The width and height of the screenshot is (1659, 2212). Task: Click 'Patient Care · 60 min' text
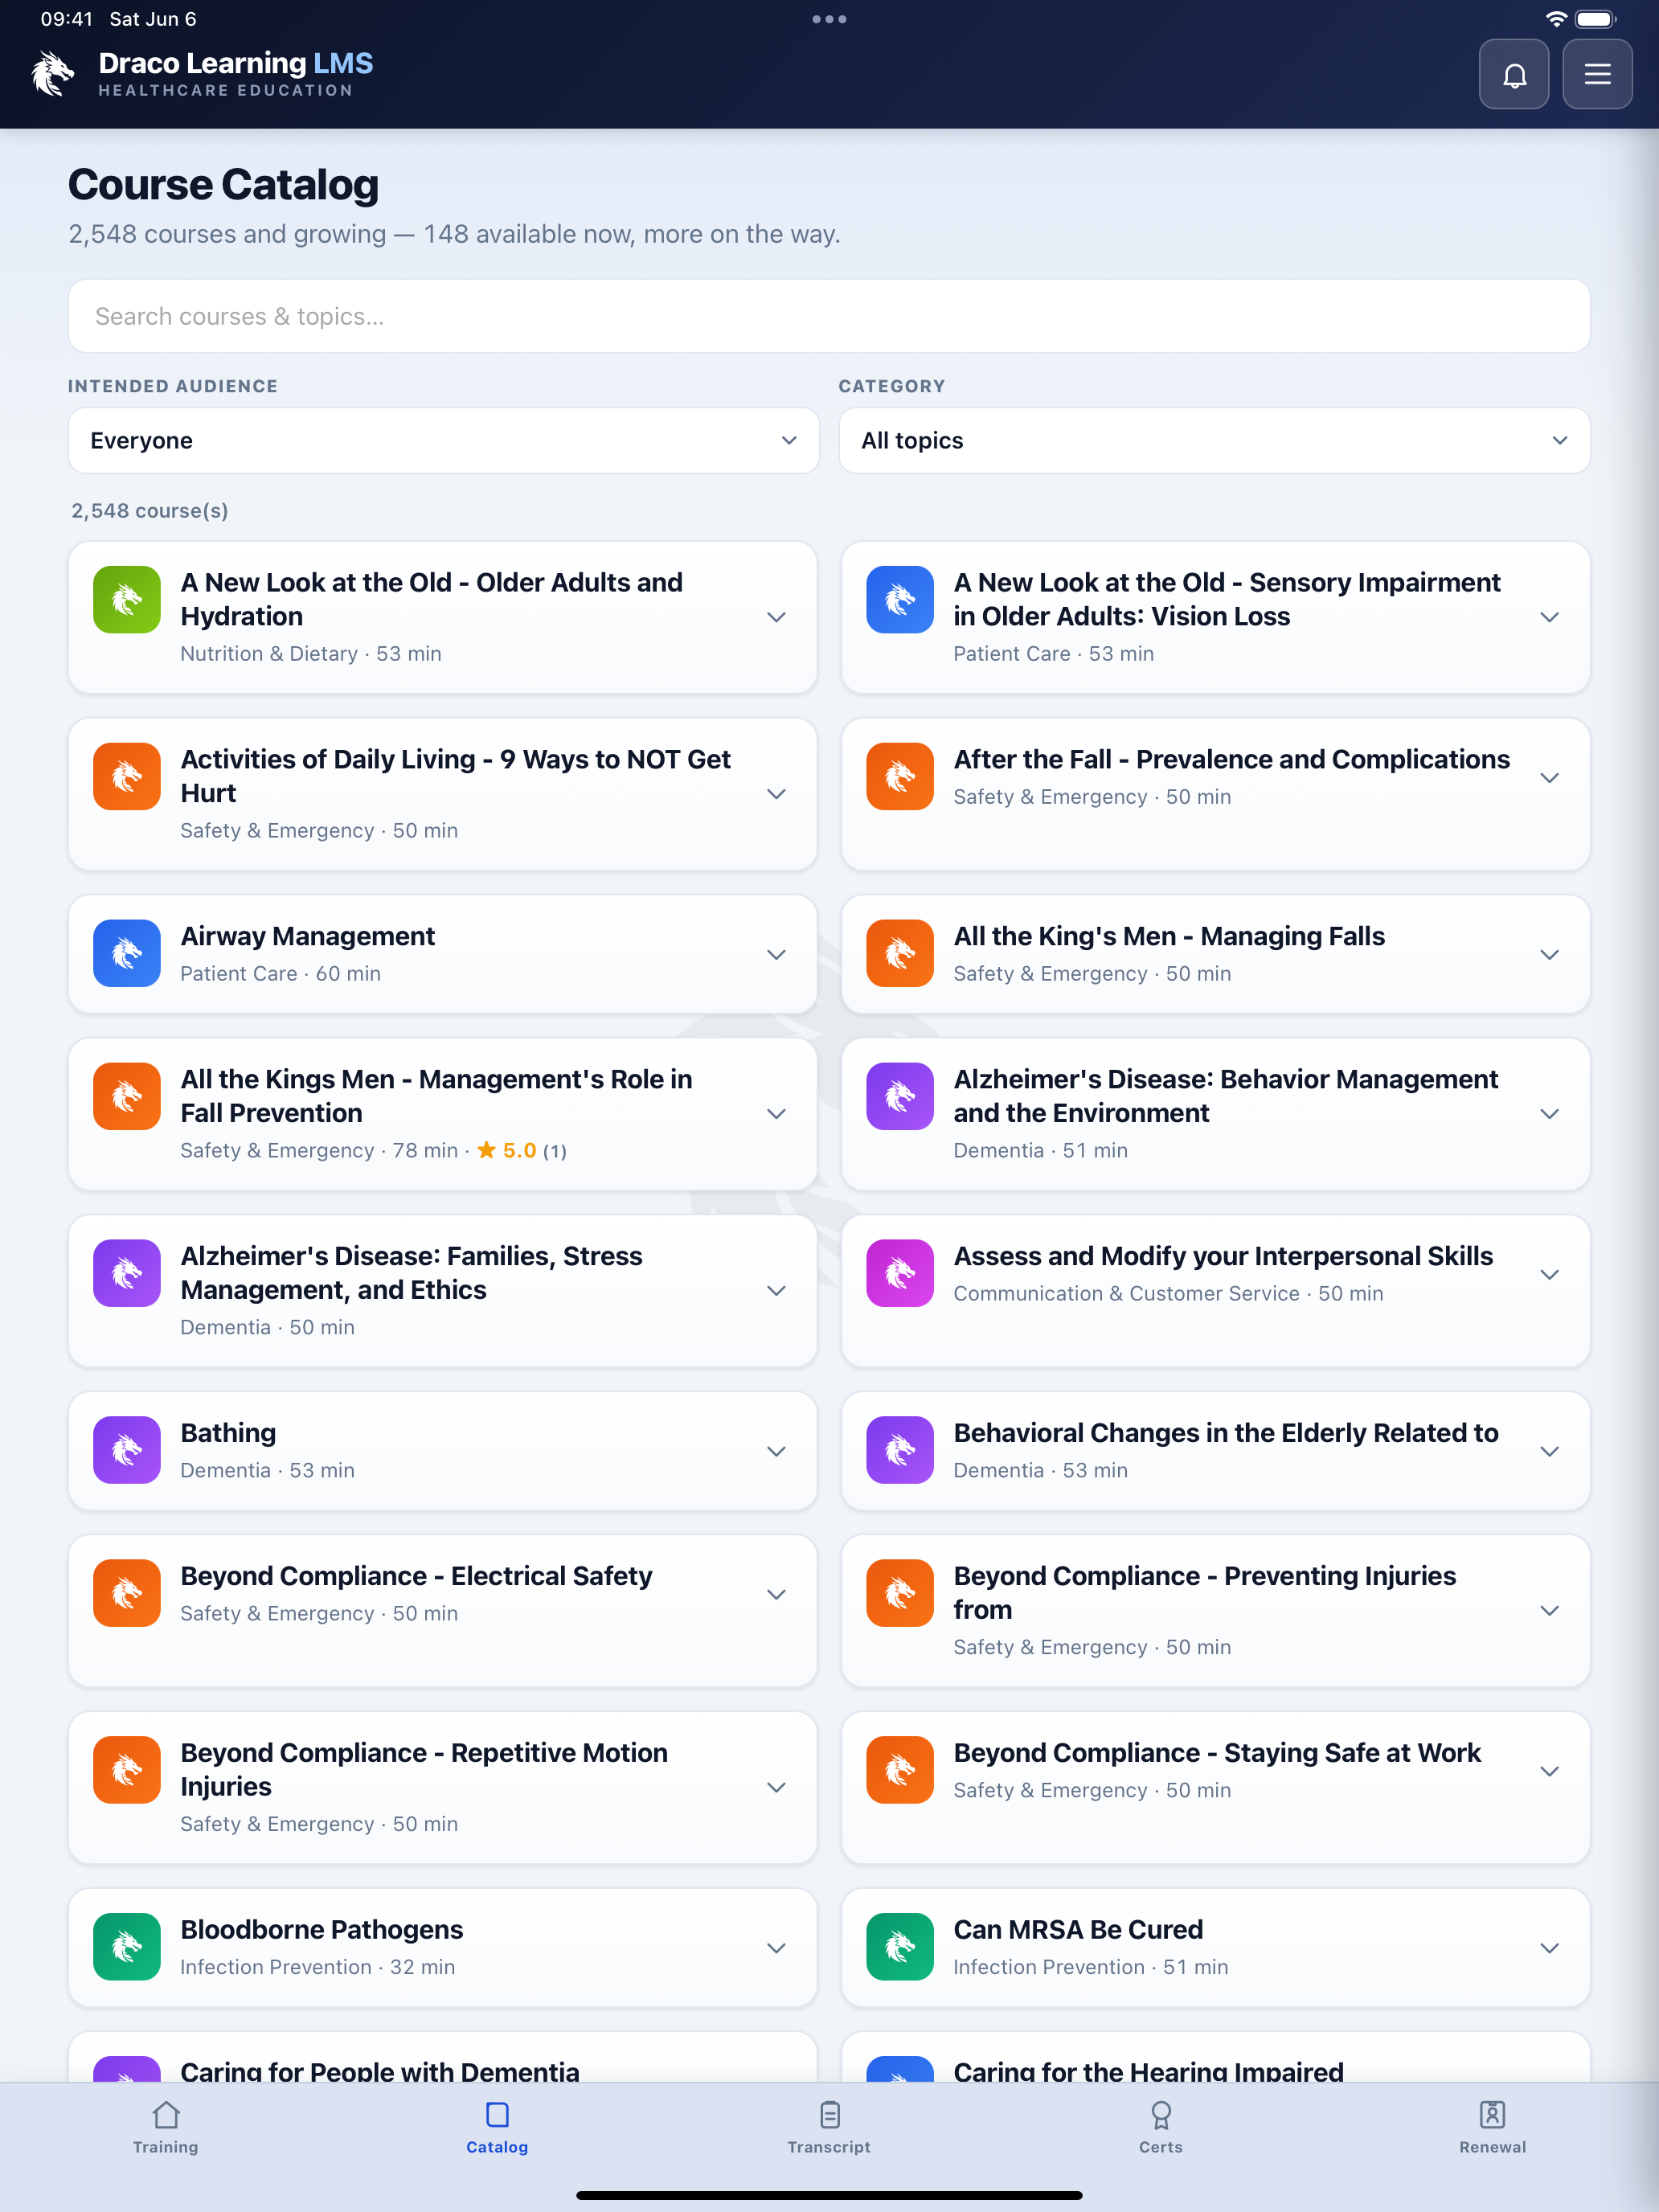281,974
